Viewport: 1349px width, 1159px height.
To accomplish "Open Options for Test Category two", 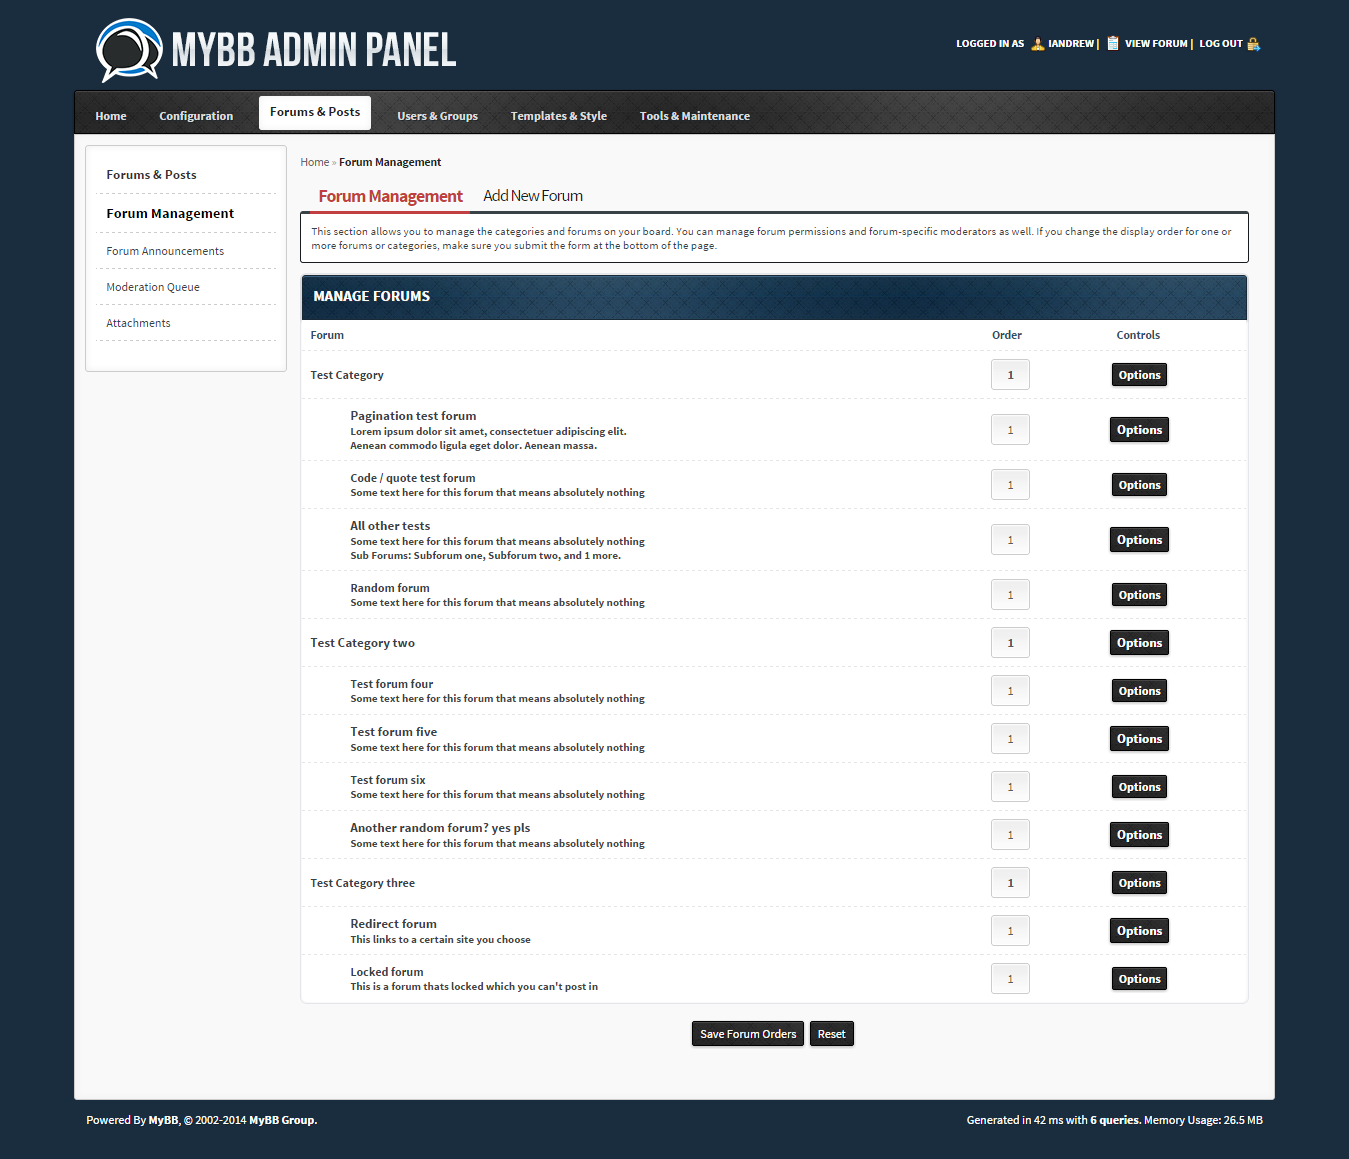I will [1139, 643].
